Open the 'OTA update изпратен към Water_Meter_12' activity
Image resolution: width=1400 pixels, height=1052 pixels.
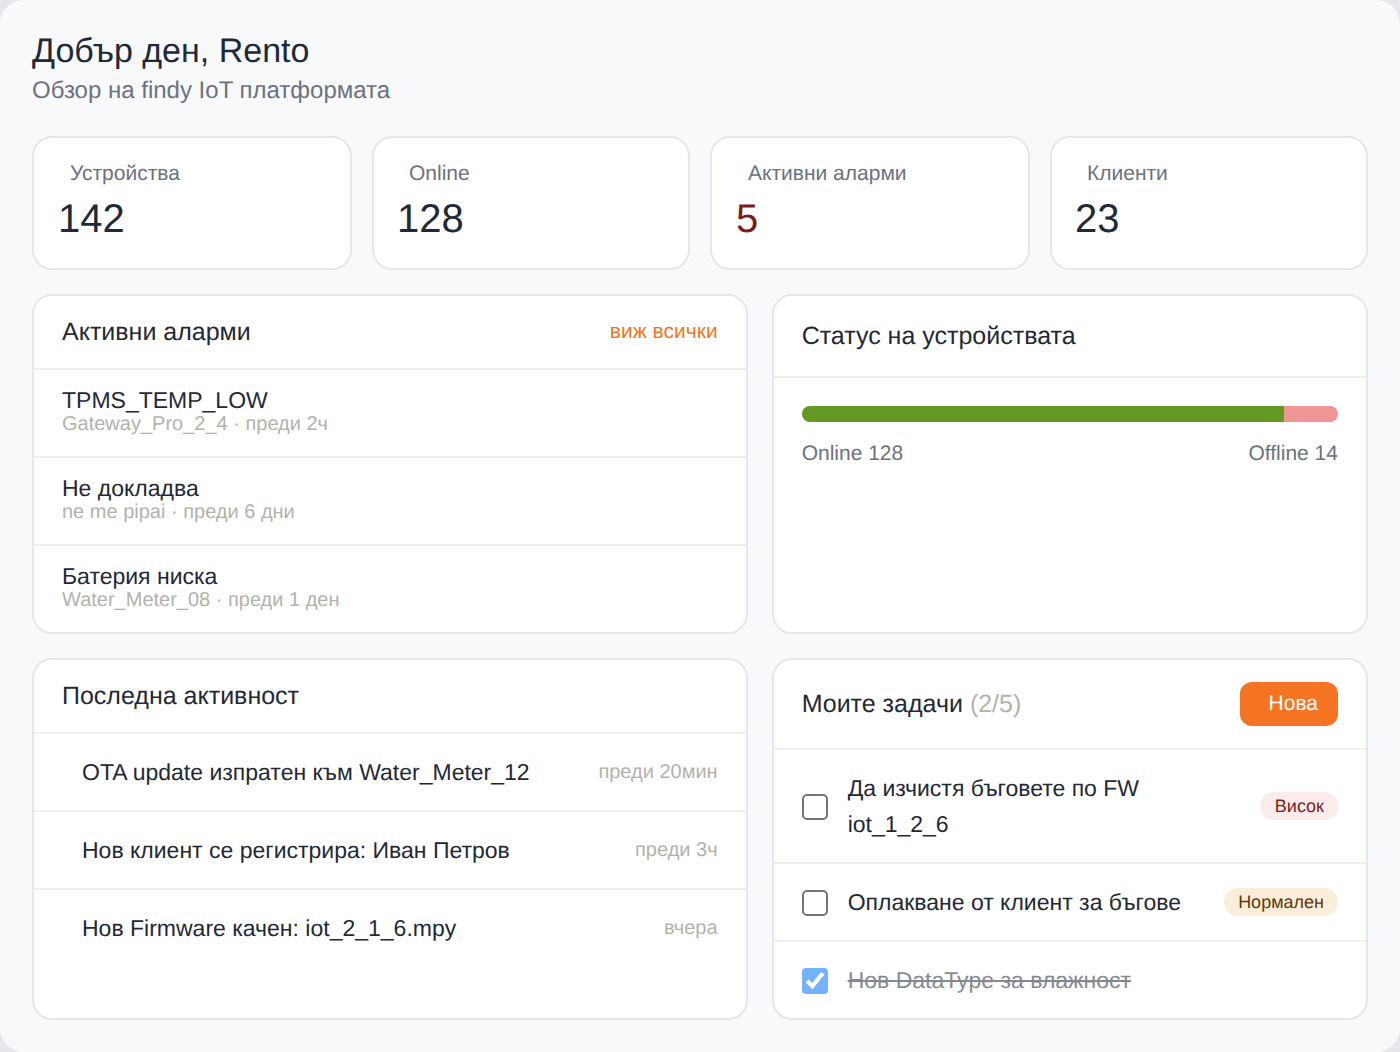pyautogui.click(x=390, y=772)
